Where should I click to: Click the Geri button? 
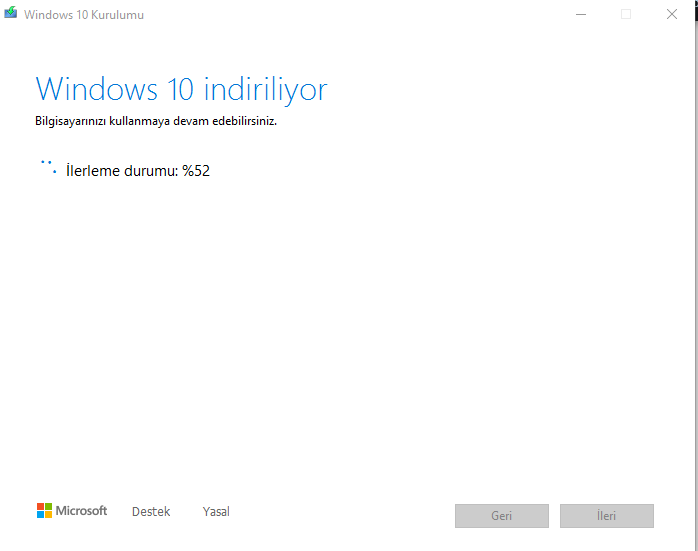(x=502, y=516)
